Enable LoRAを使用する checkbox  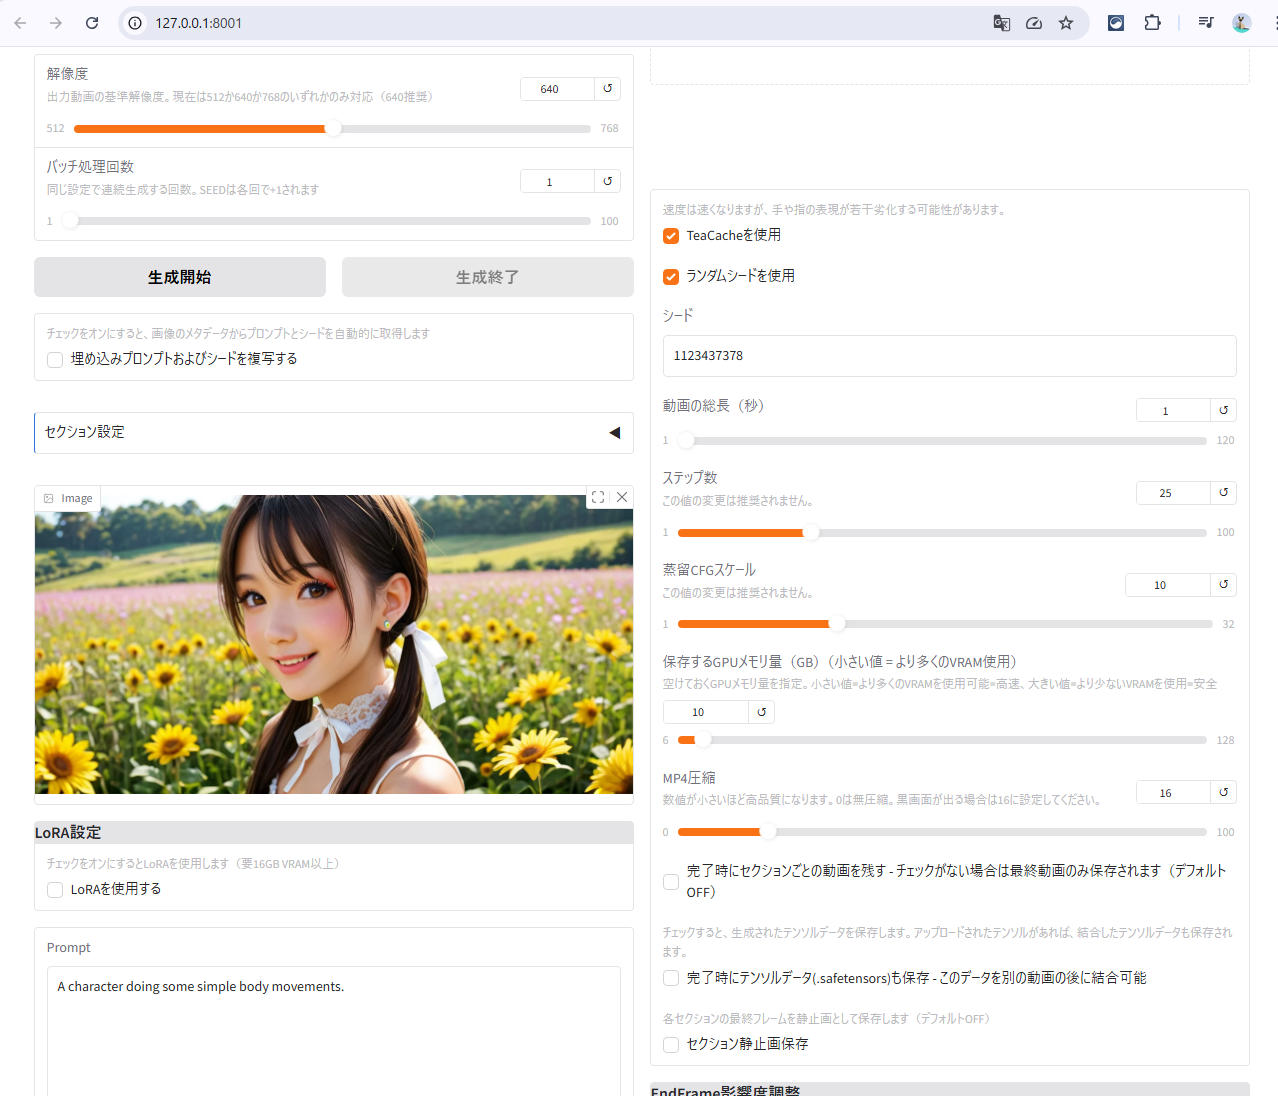55,890
